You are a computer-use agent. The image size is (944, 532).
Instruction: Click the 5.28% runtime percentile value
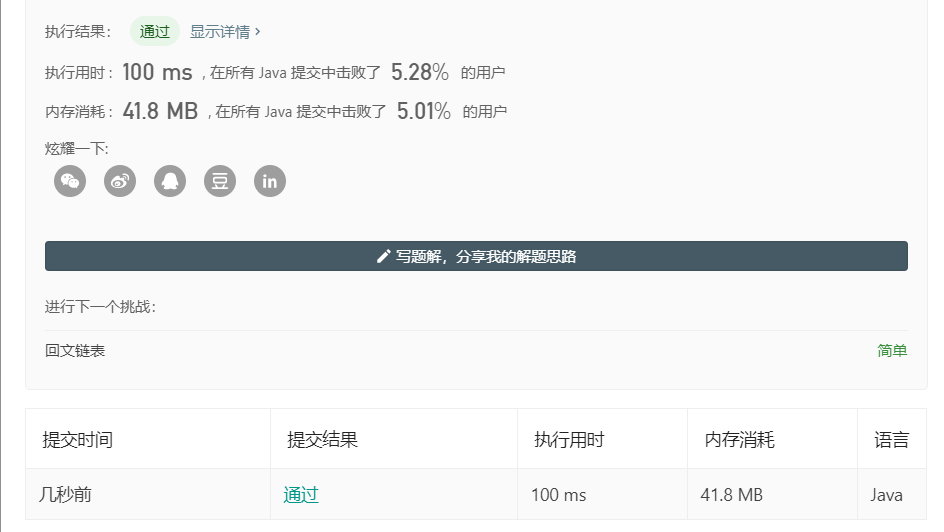(420, 72)
